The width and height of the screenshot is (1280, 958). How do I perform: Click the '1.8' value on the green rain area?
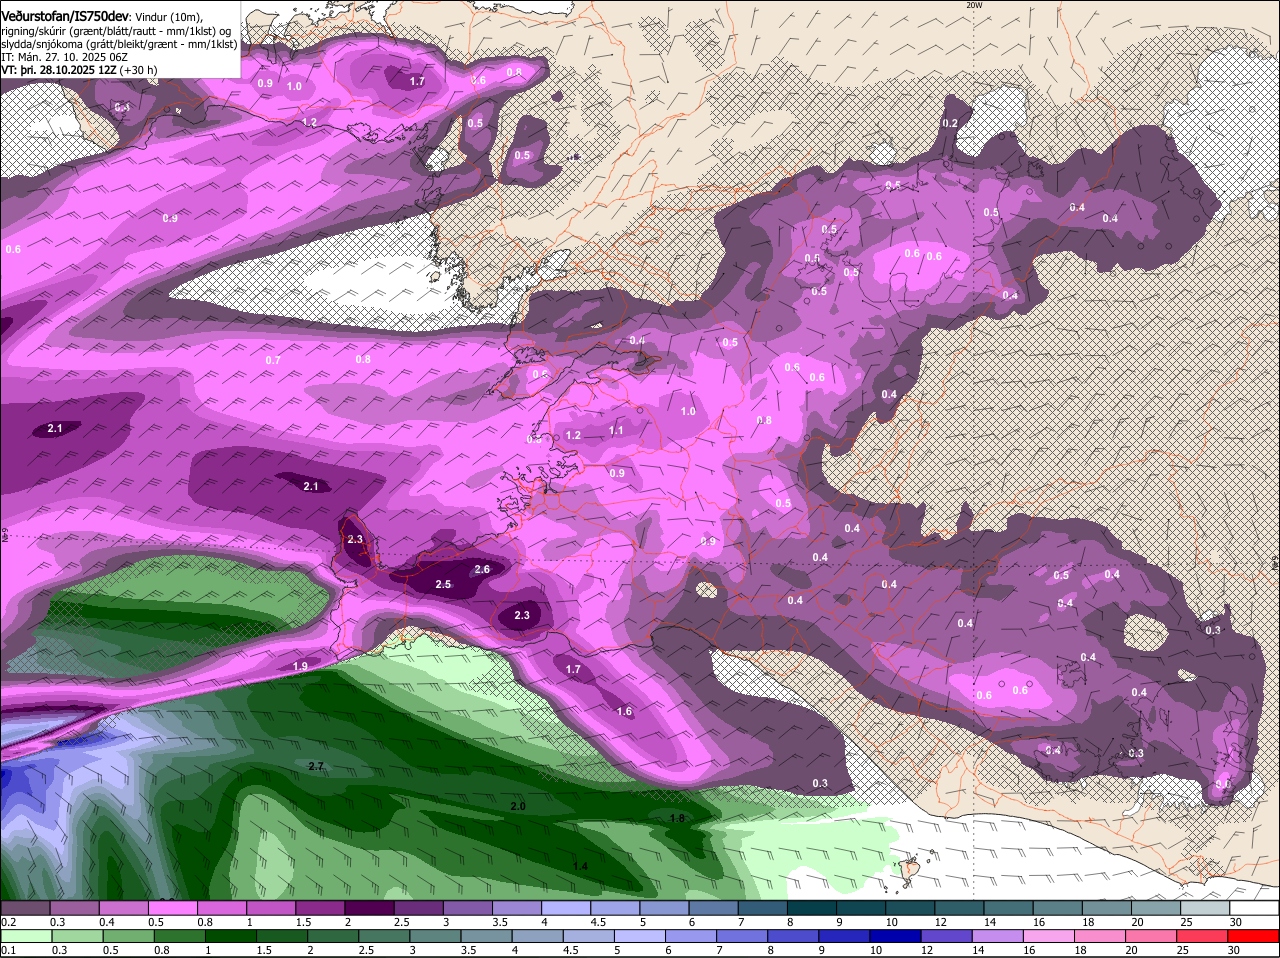[x=677, y=818]
